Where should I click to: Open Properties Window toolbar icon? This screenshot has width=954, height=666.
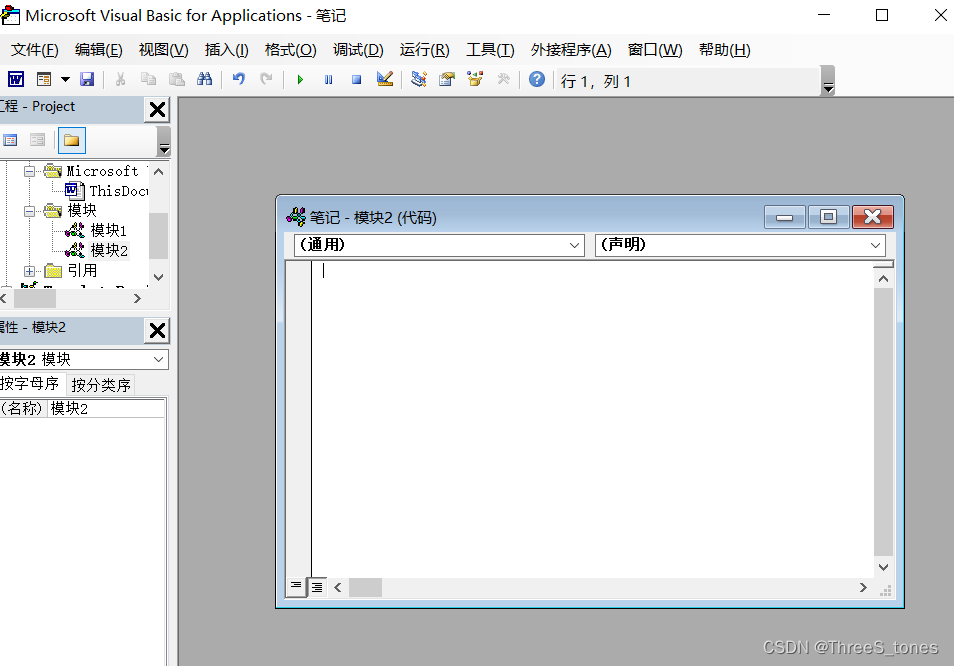pos(447,79)
